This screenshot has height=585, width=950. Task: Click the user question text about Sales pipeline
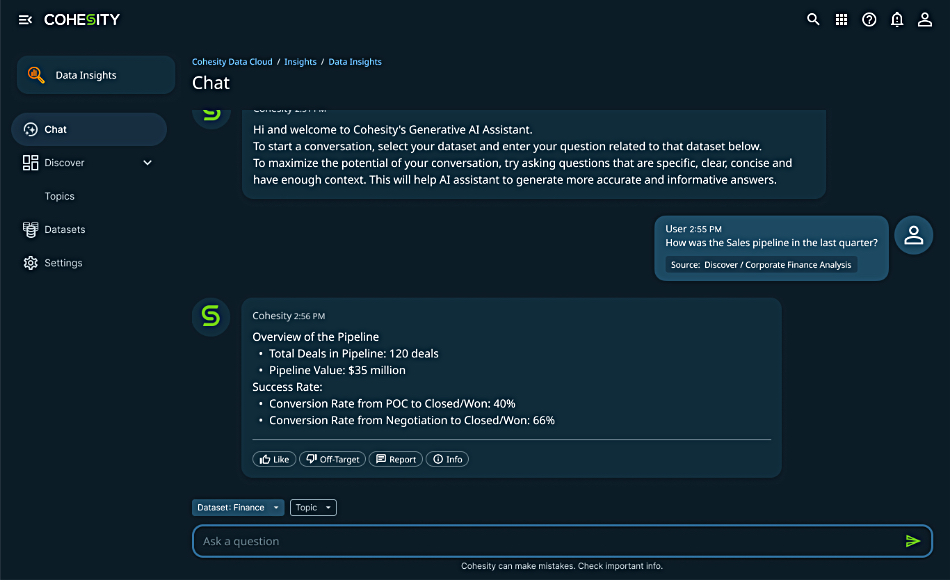[x=771, y=243]
